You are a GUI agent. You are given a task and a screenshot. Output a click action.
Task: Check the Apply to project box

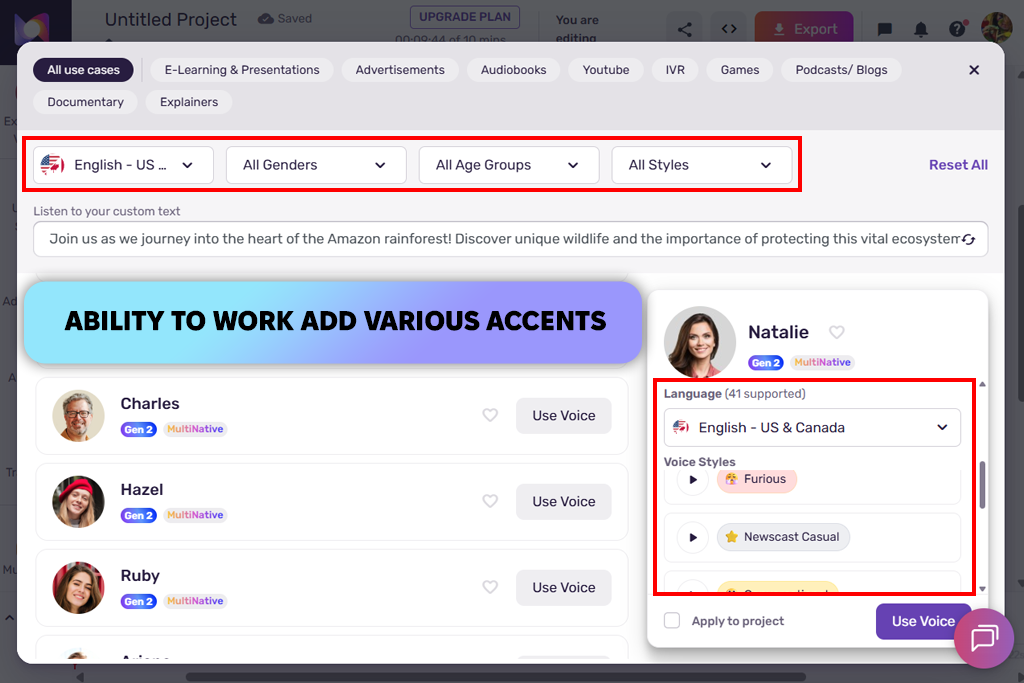[x=672, y=620]
